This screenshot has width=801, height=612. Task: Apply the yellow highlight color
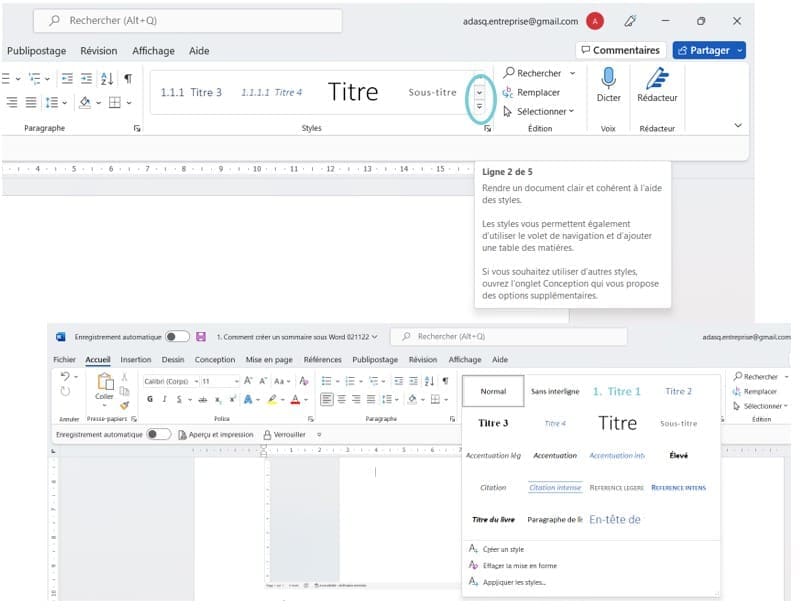point(272,399)
